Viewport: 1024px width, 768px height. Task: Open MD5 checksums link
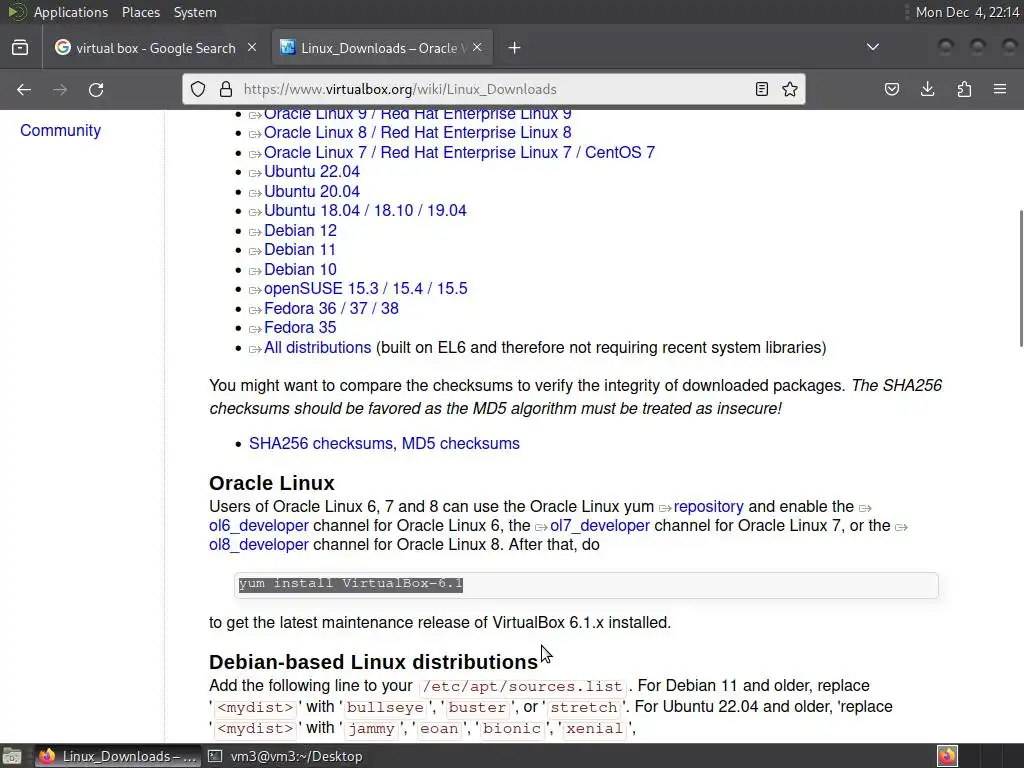coord(460,443)
